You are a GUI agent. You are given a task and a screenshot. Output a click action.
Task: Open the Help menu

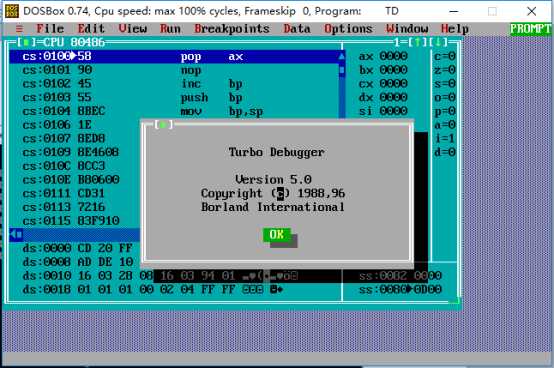coord(455,29)
